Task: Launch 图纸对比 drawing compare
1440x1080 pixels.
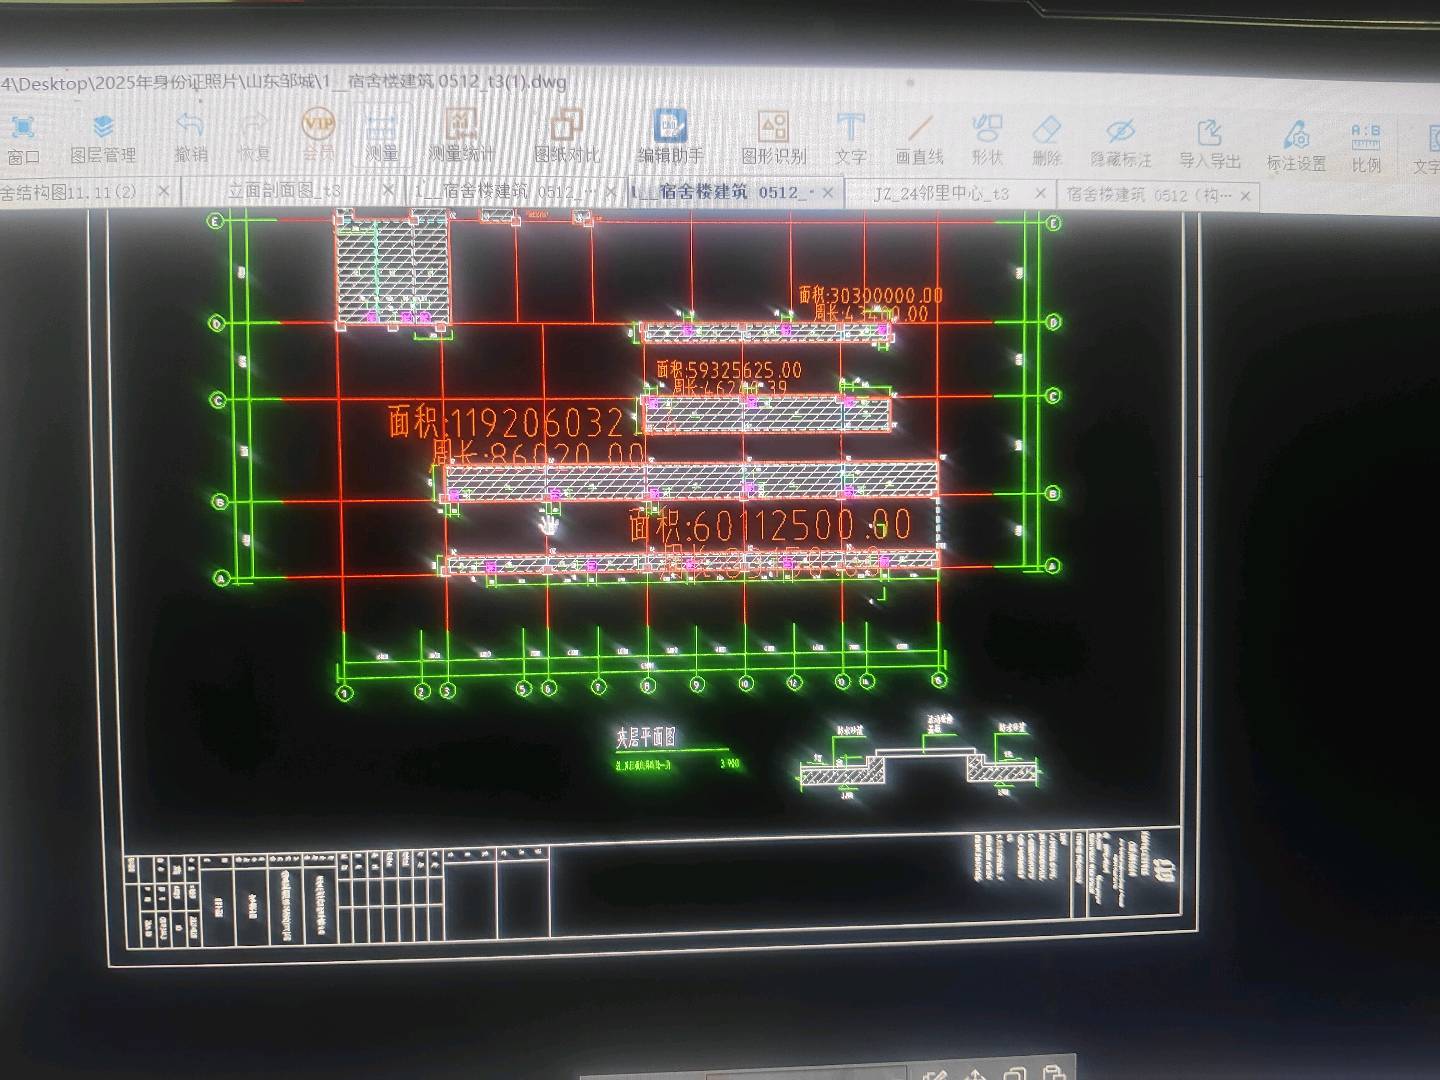Action: pyautogui.click(x=567, y=137)
